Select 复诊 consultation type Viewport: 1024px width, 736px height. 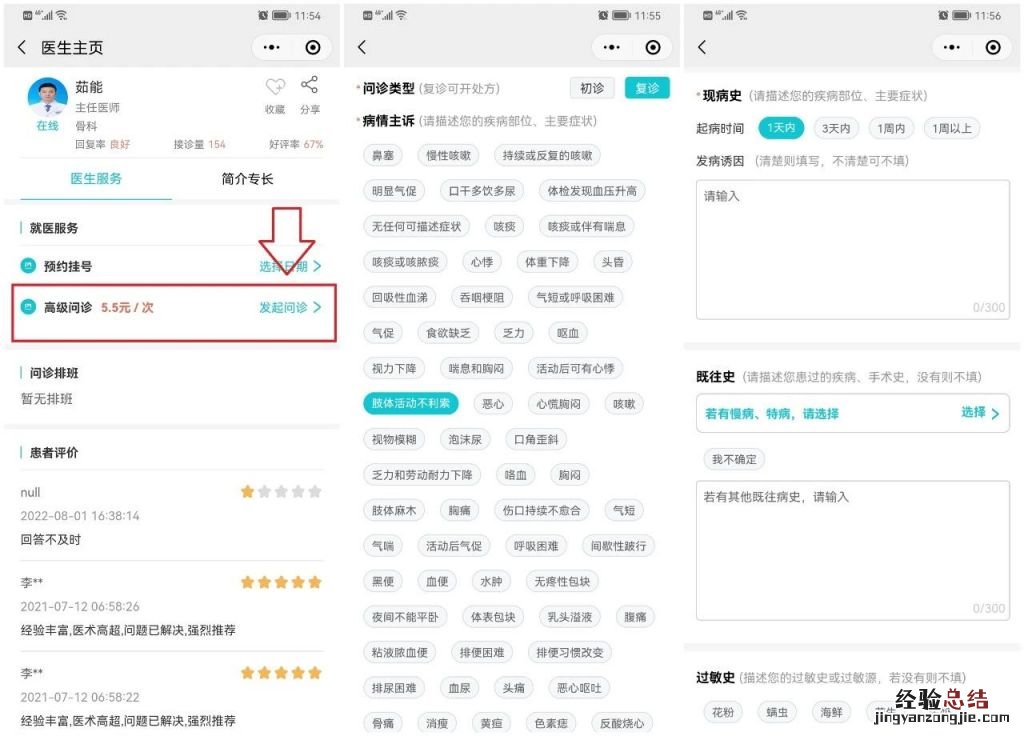[x=647, y=88]
